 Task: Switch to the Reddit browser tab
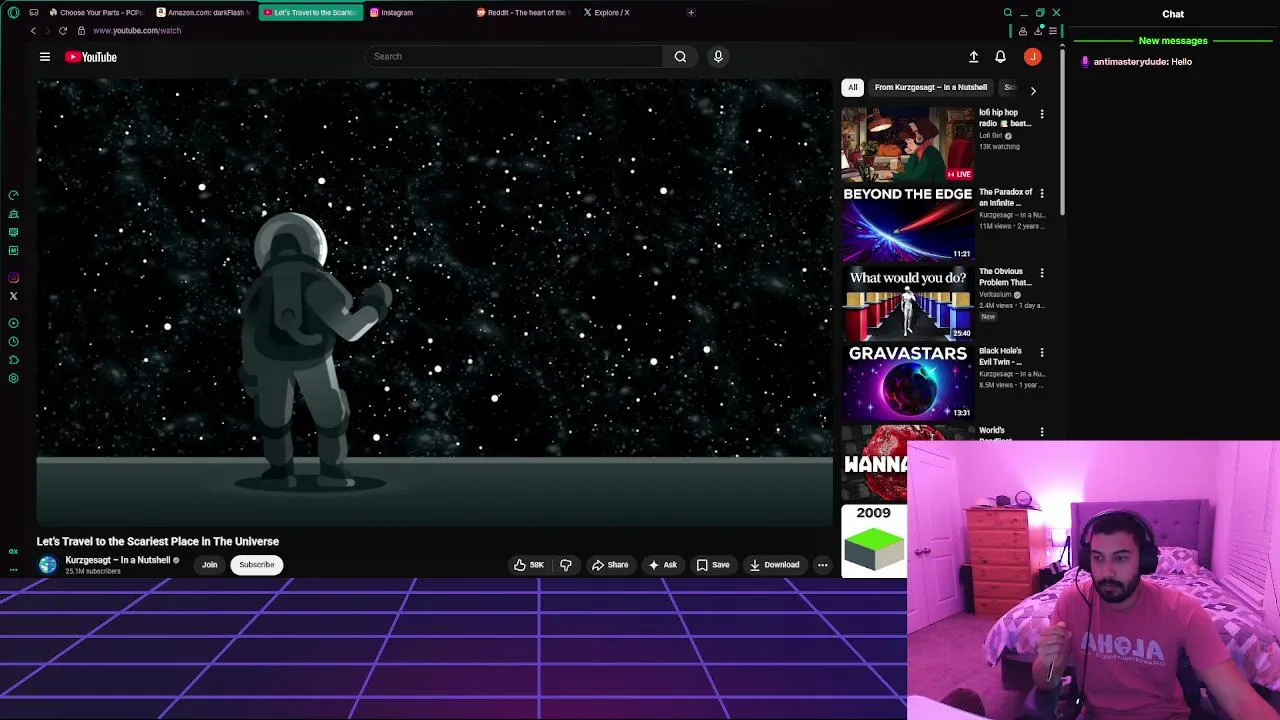pyautogui.click(x=523, y=12)
